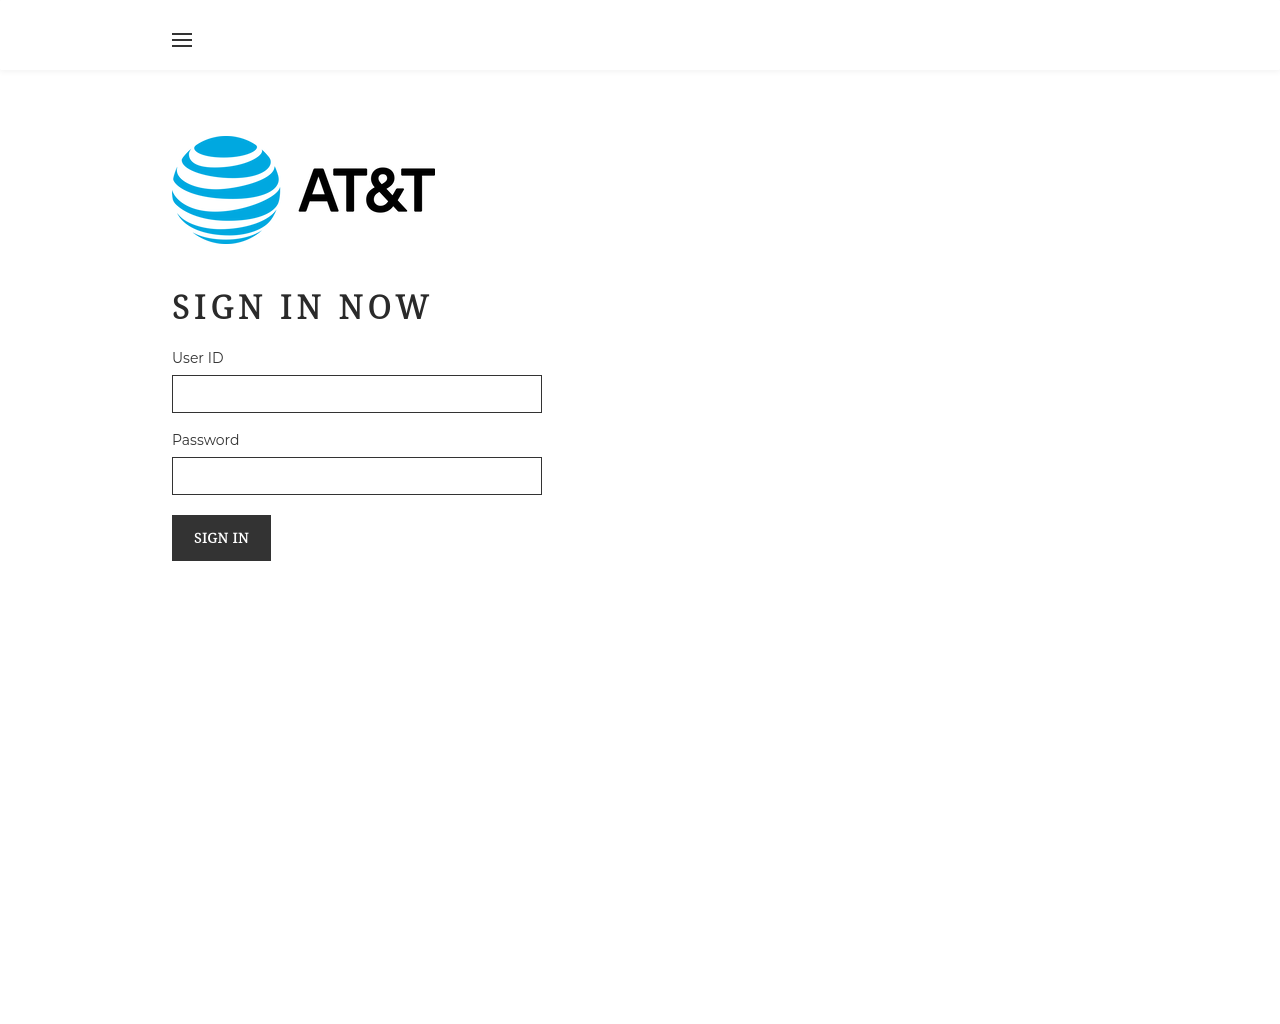Click the word NOW in the heading
Viewport: 1280px width, 1024px height.
point(385,307)
